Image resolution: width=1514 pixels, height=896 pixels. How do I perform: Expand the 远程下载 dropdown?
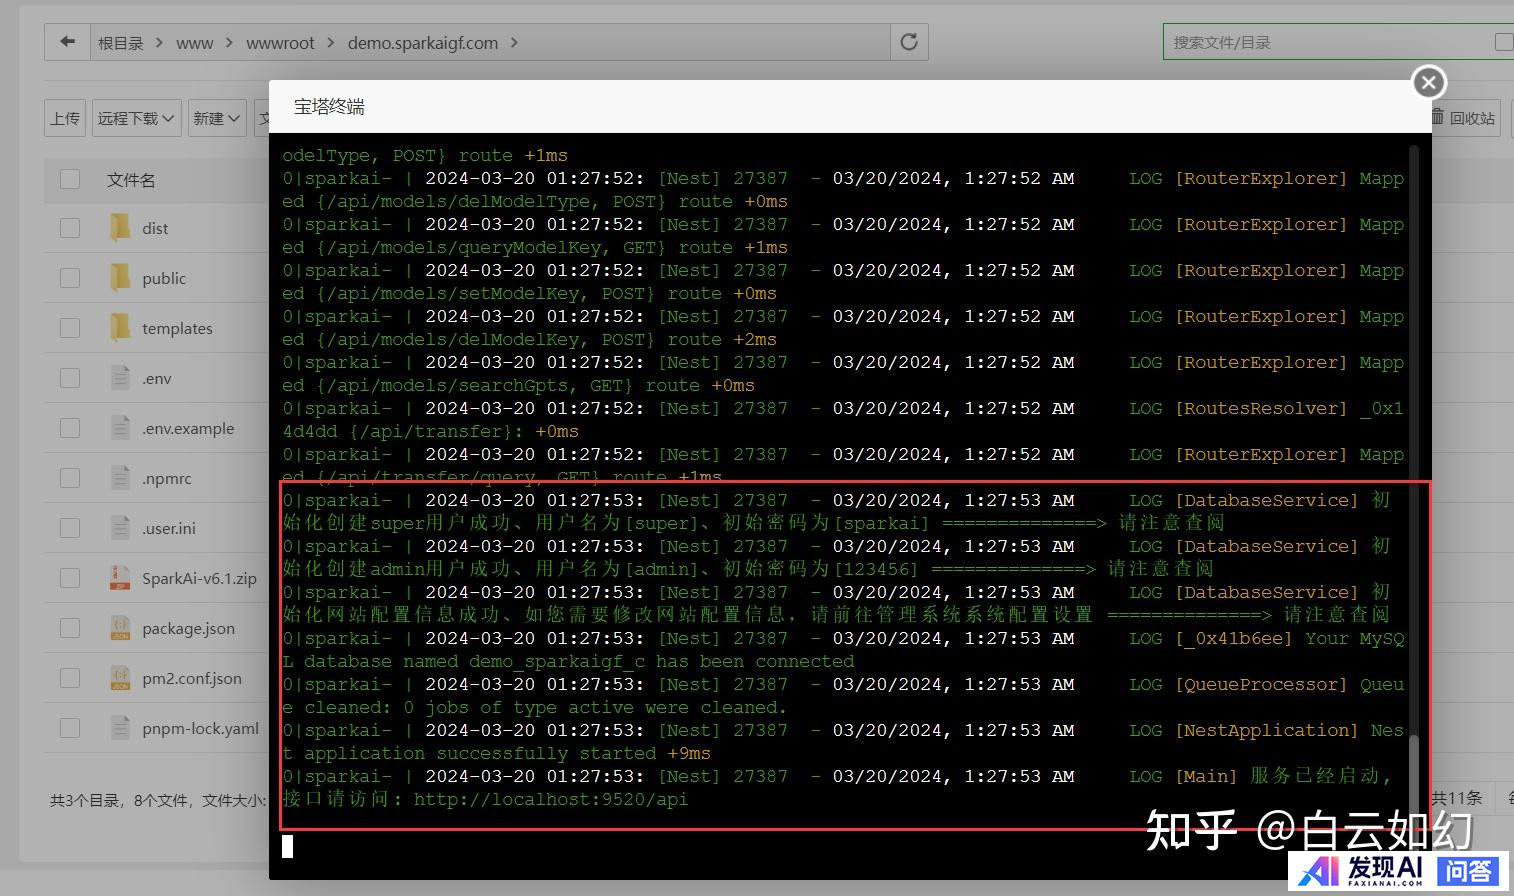pyautogui.click(x=137, y=118)
